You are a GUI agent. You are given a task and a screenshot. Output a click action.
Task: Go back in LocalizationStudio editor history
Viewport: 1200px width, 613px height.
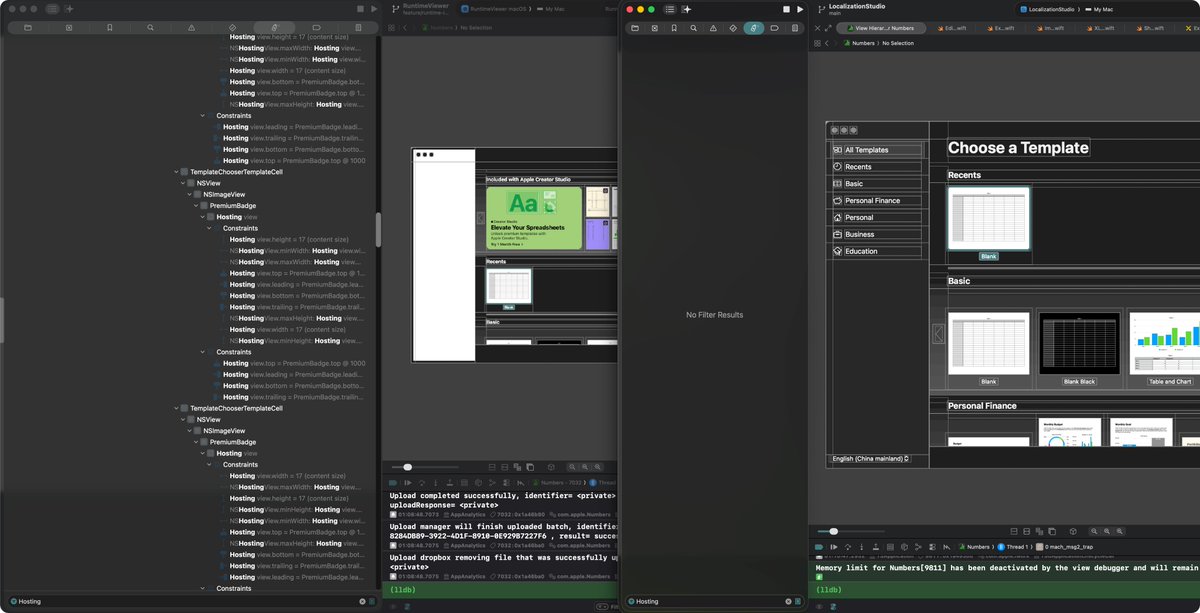tap(826, 43)
